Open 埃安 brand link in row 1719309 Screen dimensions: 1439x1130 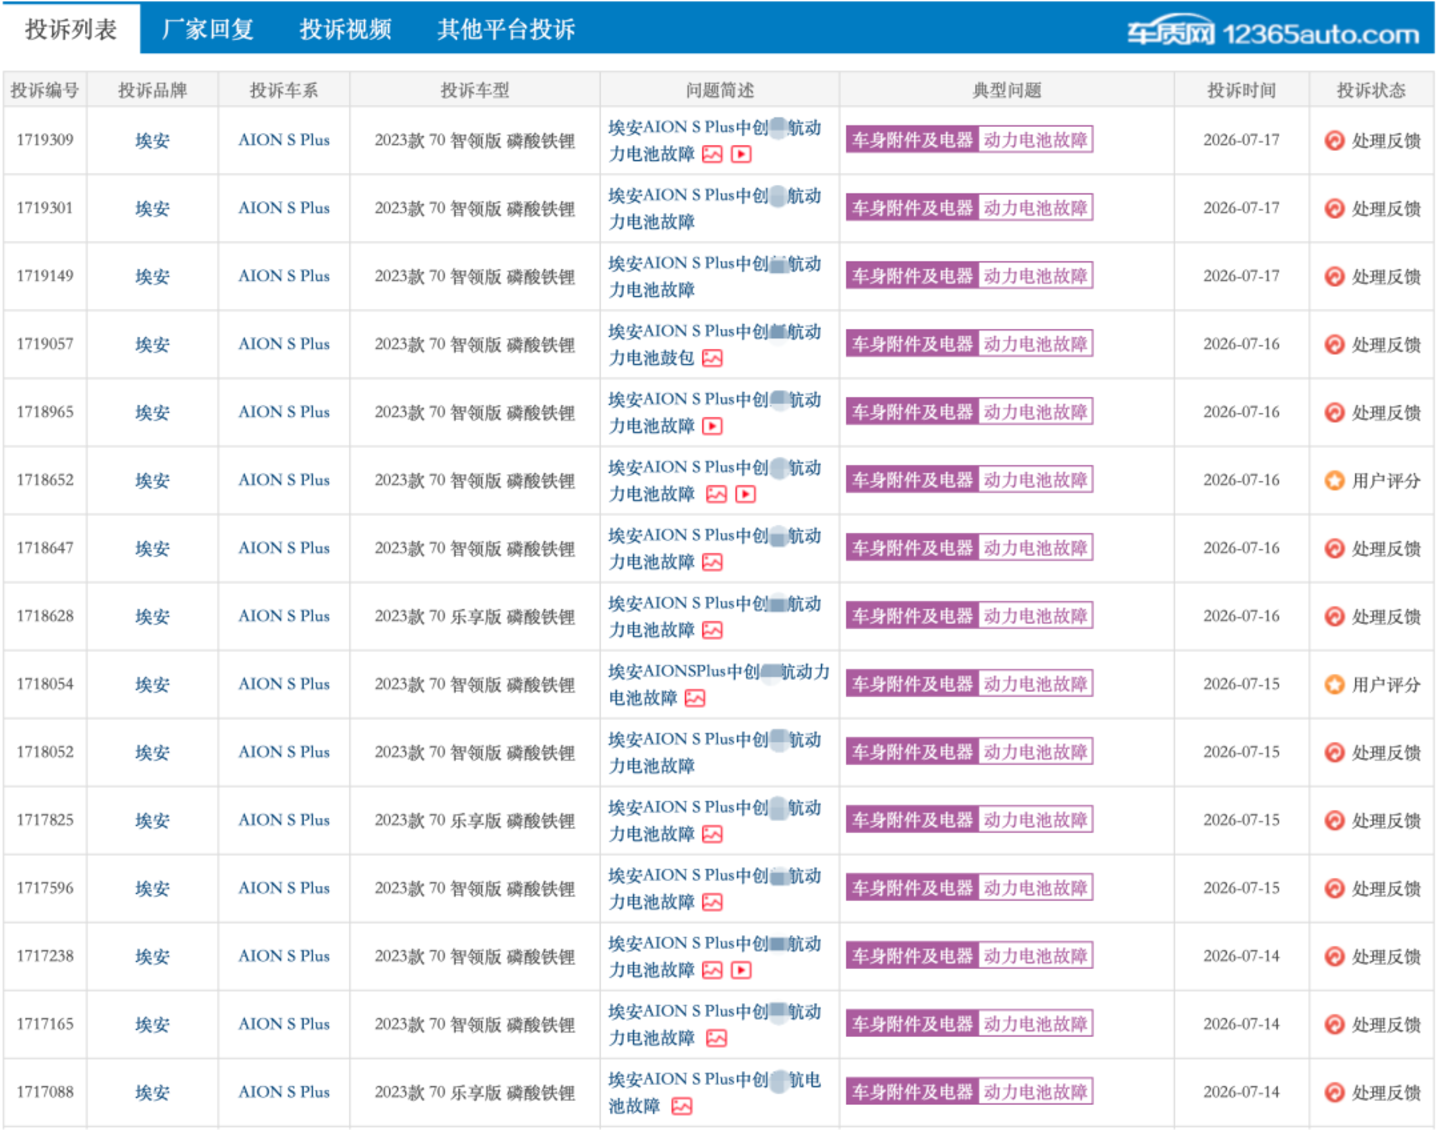pos(152,141)
